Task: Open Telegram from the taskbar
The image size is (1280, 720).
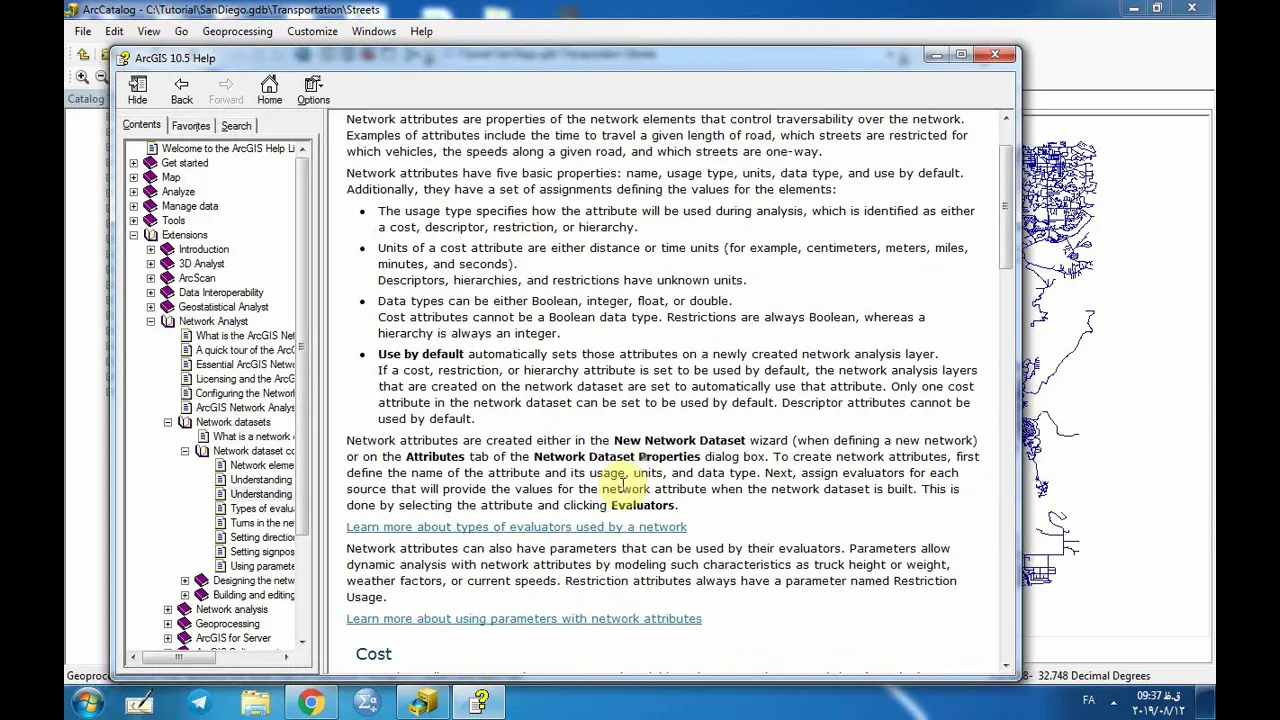Action: pyautogui.click(x=199, y=702)
